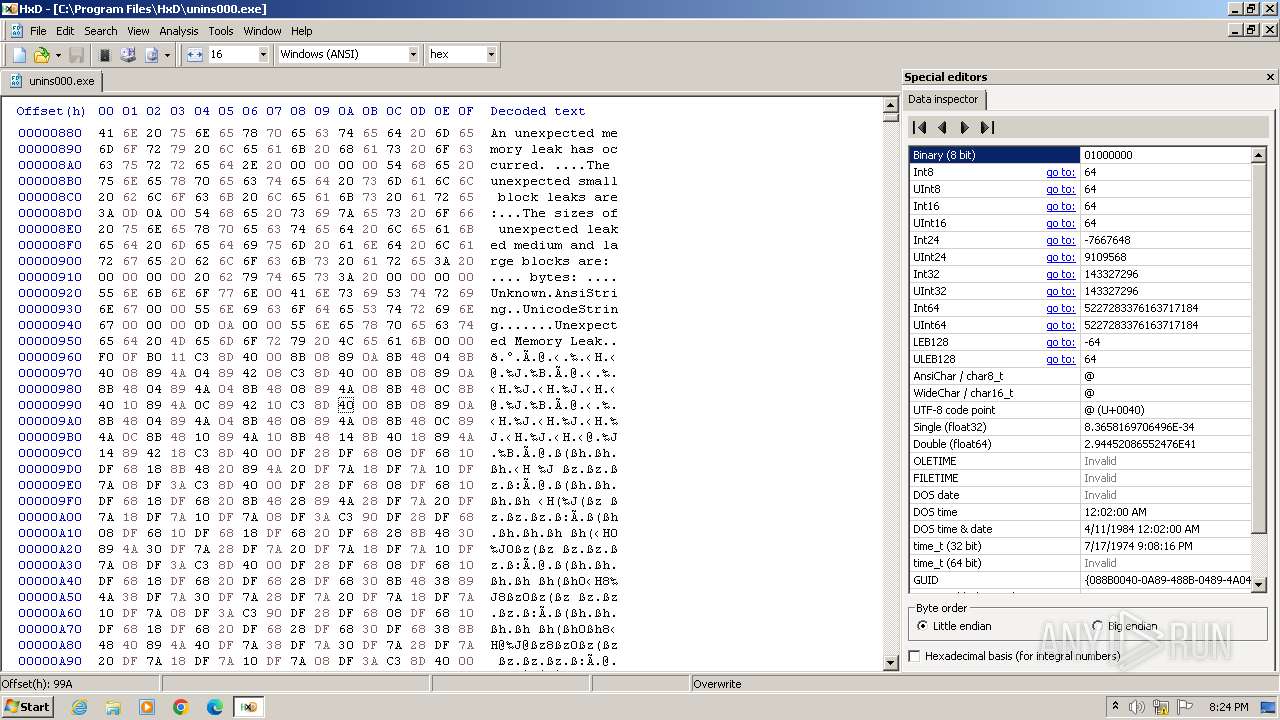This screenshot has width=1280, height=720.
Task: Click the Overwrite status bar indicator
Action: (717, 684)
